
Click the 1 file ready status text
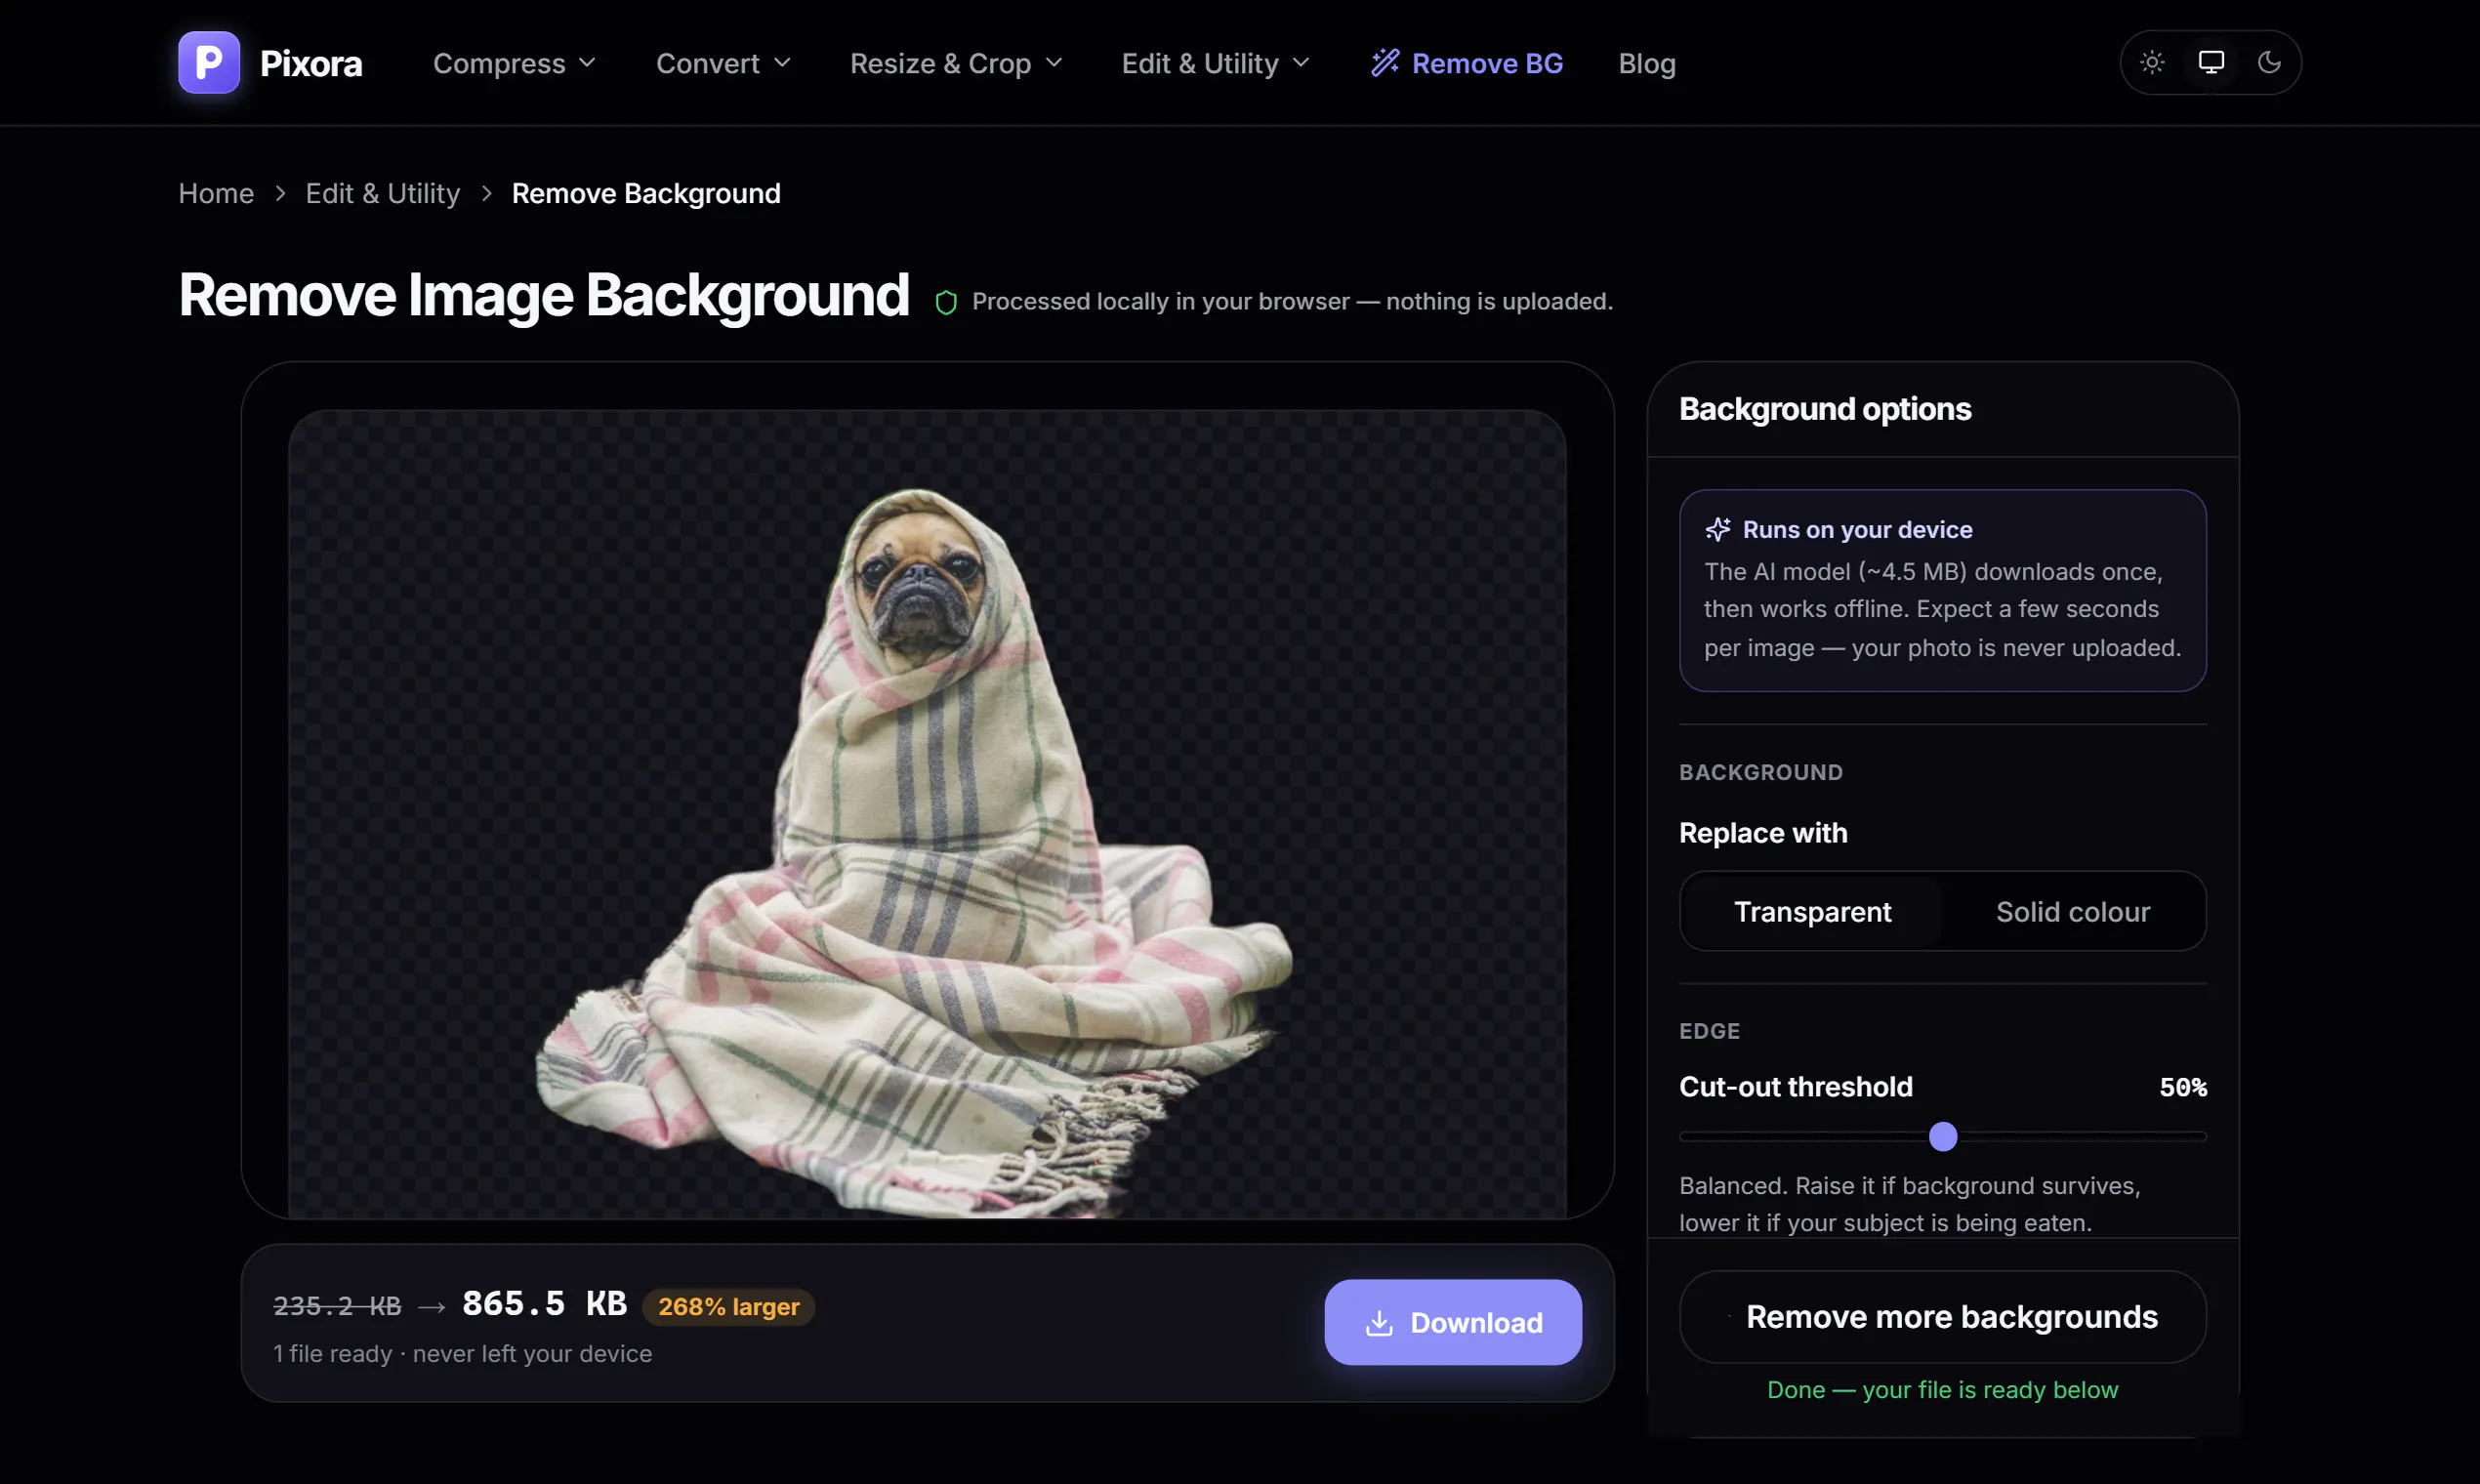[462, 1353]
